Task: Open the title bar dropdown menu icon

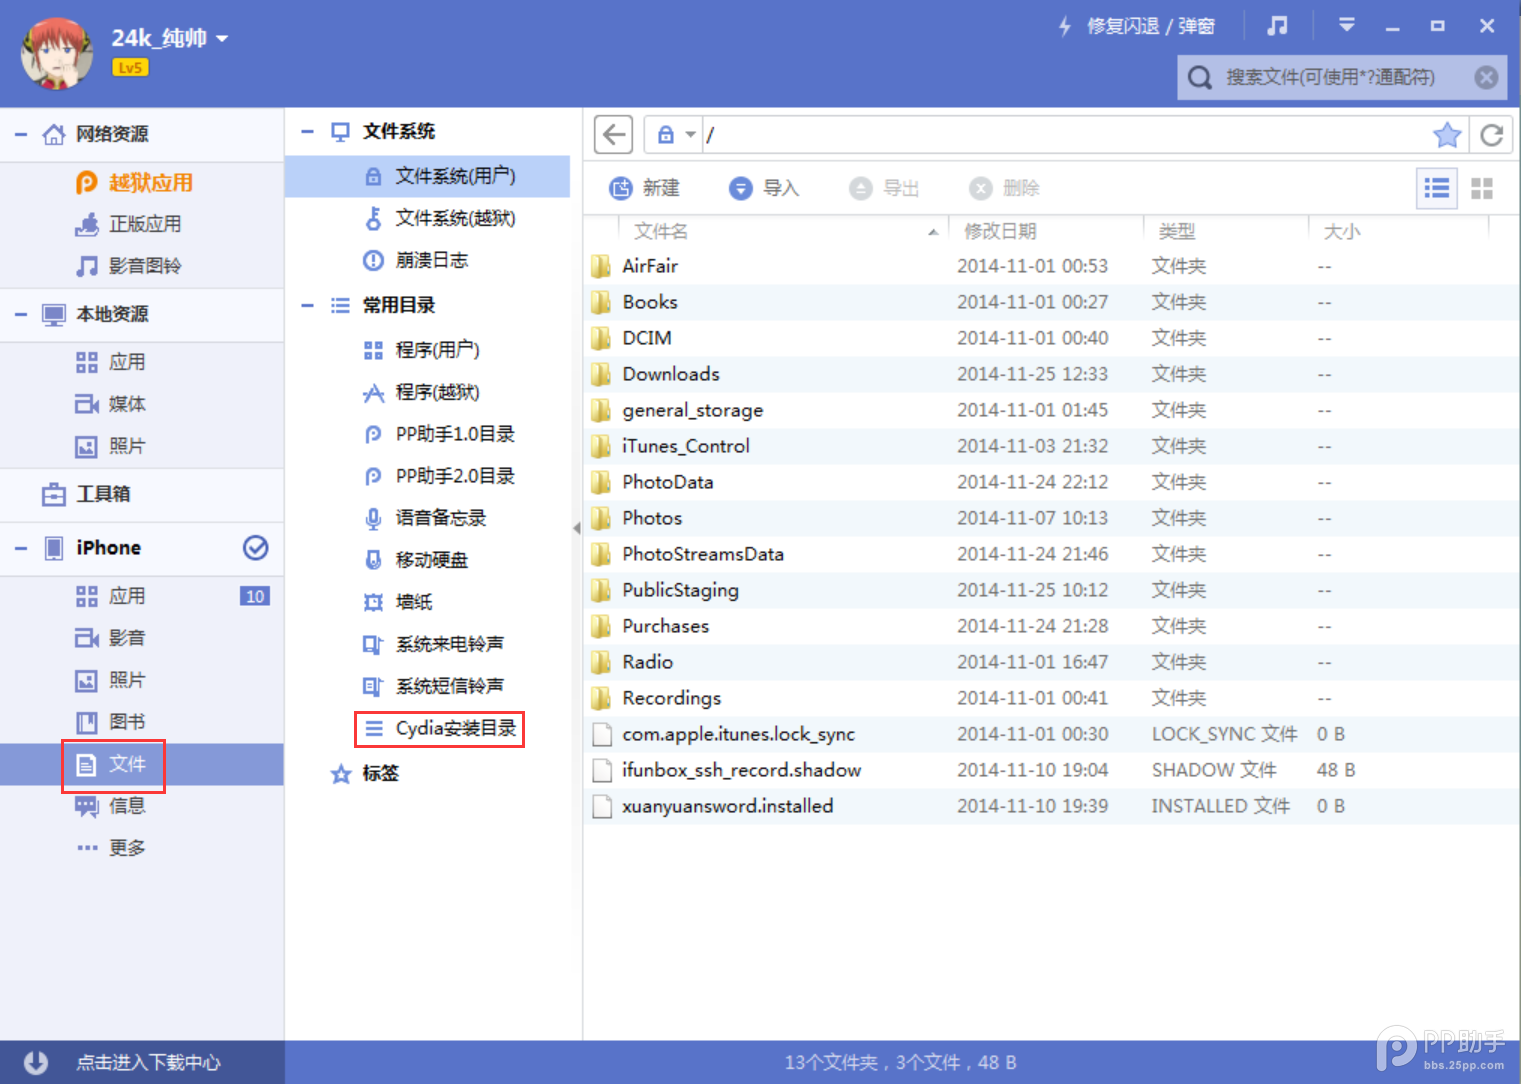Action: pyautogui.click(x=1347, y=26)
